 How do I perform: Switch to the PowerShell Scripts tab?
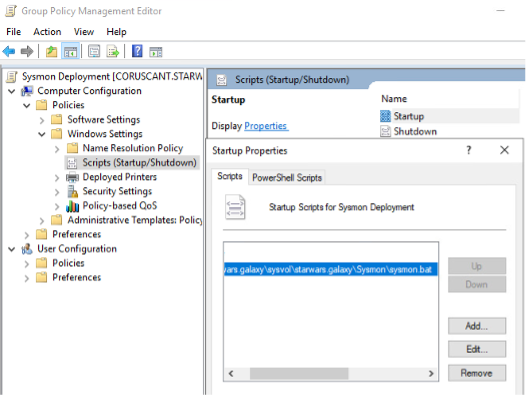click(287, 178)
